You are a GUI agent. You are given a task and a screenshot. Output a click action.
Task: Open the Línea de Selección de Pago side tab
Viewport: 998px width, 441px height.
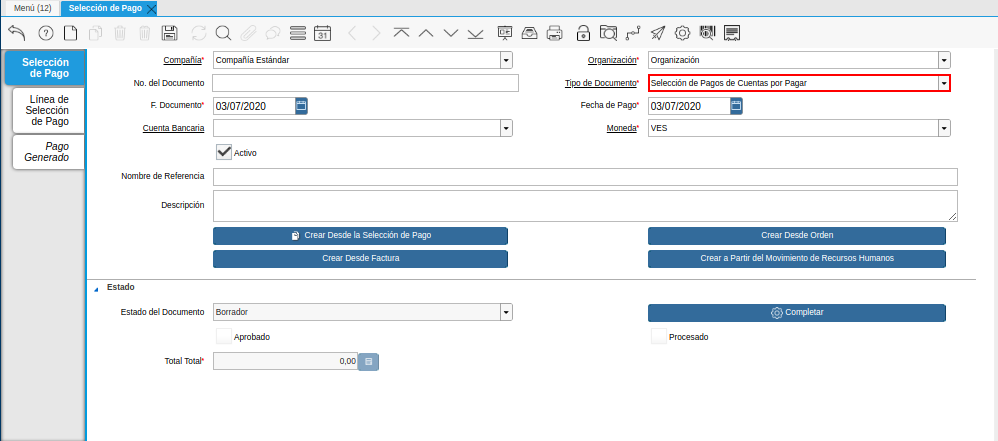[49, 111]
